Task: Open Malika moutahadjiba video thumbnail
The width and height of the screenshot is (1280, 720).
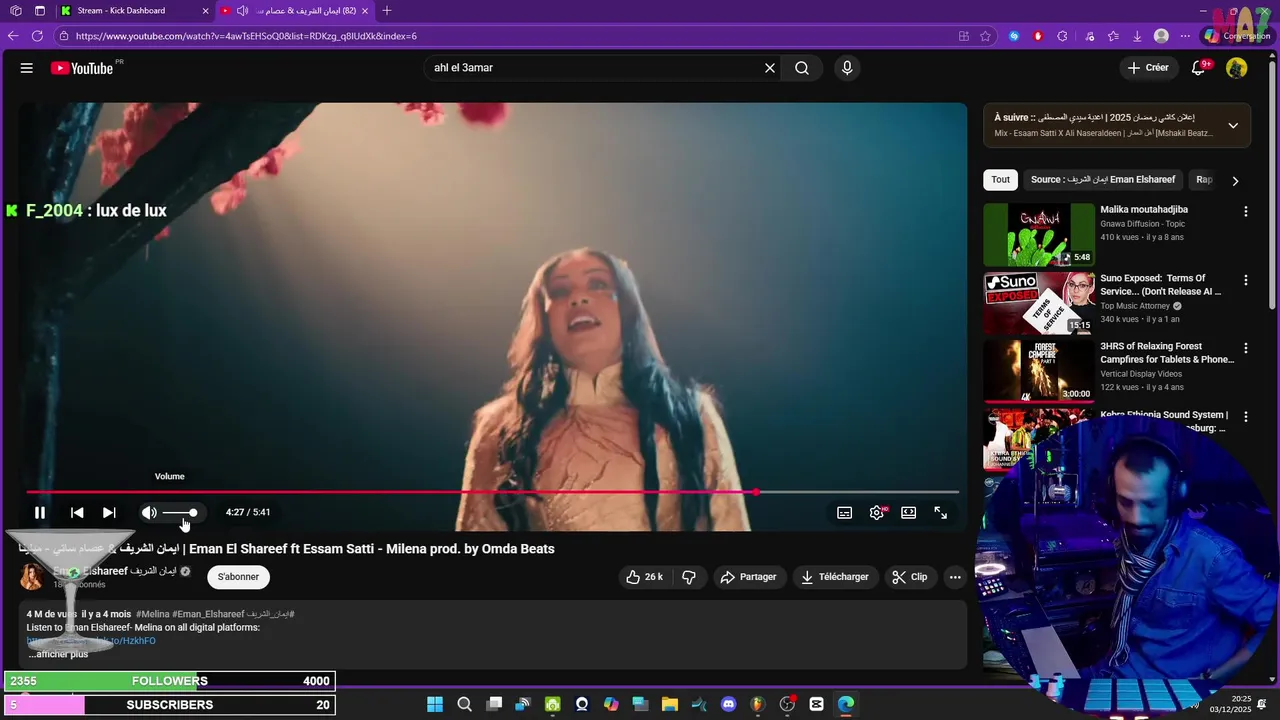Action: point(1039,235)
